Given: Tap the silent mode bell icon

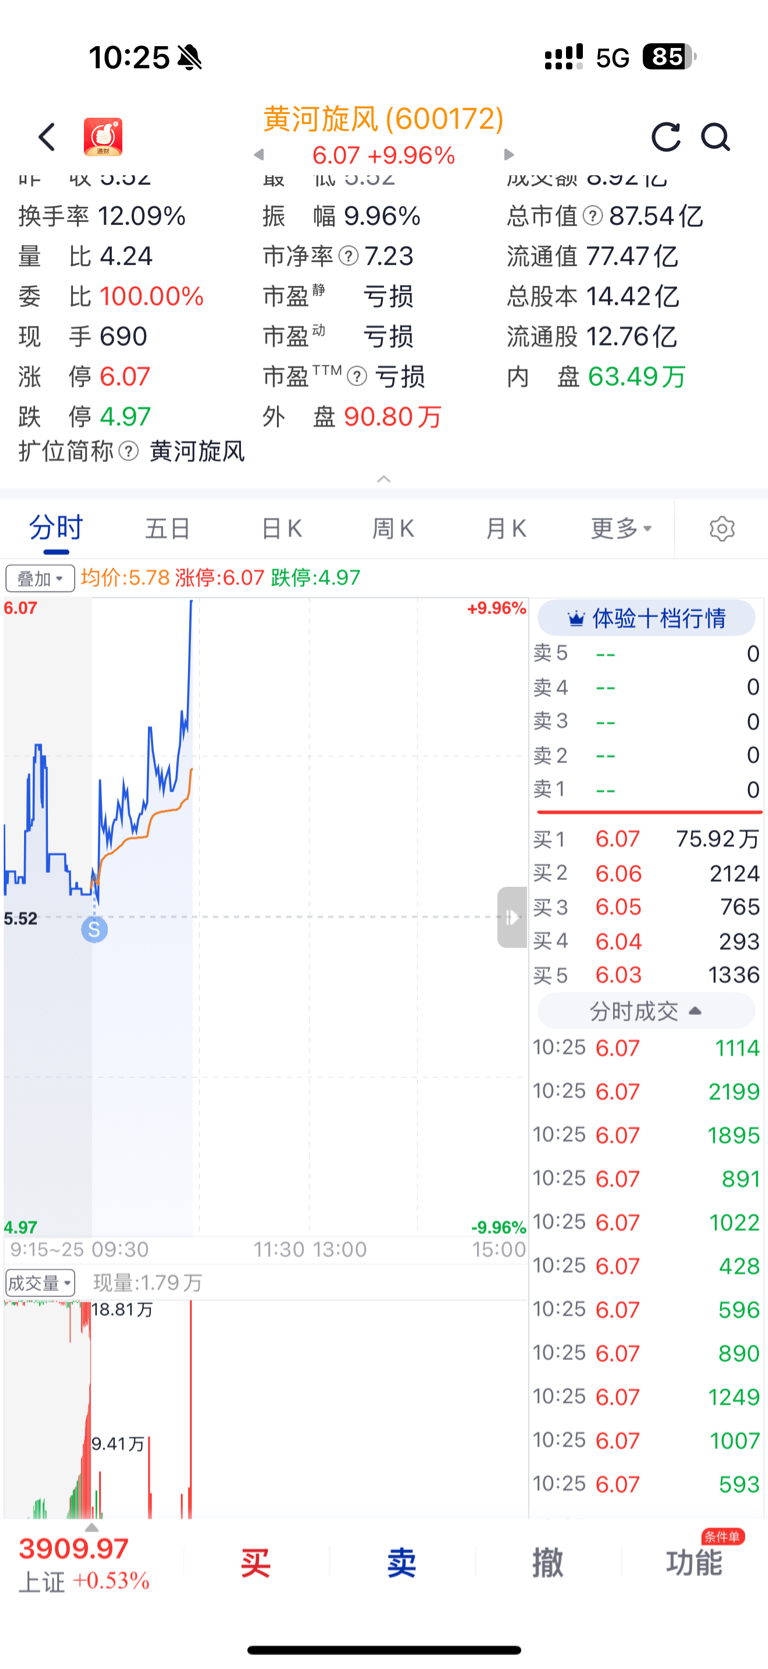Looking at the screenshot, I should coord(190,58).
